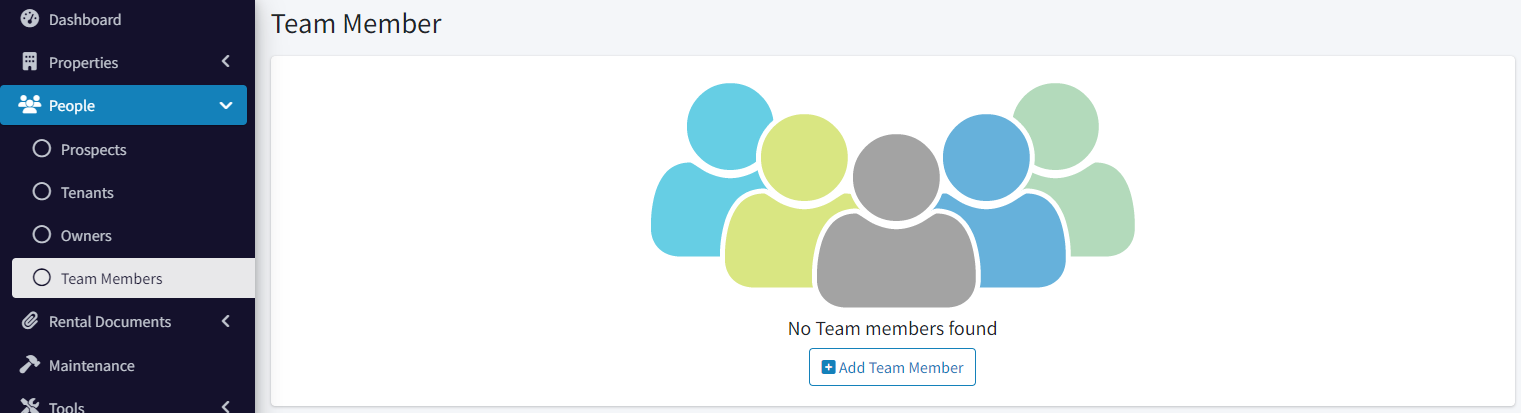Click the Properties building icon

click(x=29, y=62)
